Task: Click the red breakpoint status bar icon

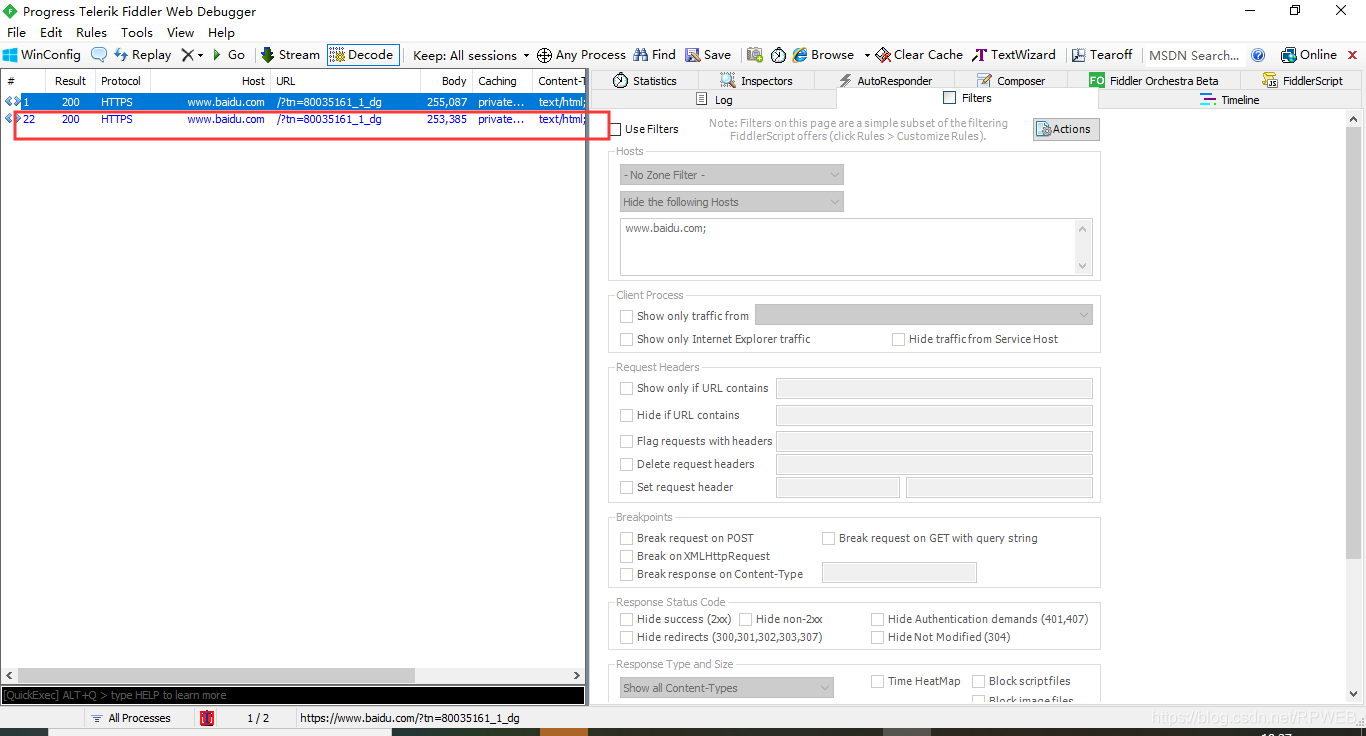Action: pos(207,718)
